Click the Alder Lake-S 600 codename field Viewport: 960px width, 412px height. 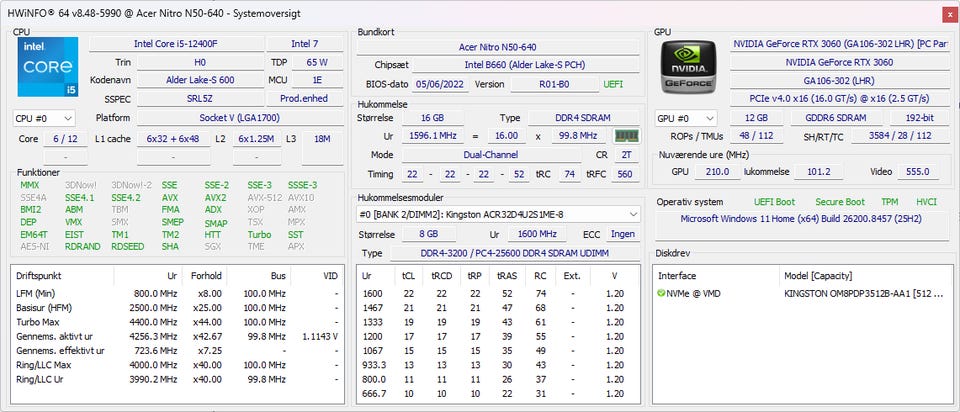click(x=200, y=80)
